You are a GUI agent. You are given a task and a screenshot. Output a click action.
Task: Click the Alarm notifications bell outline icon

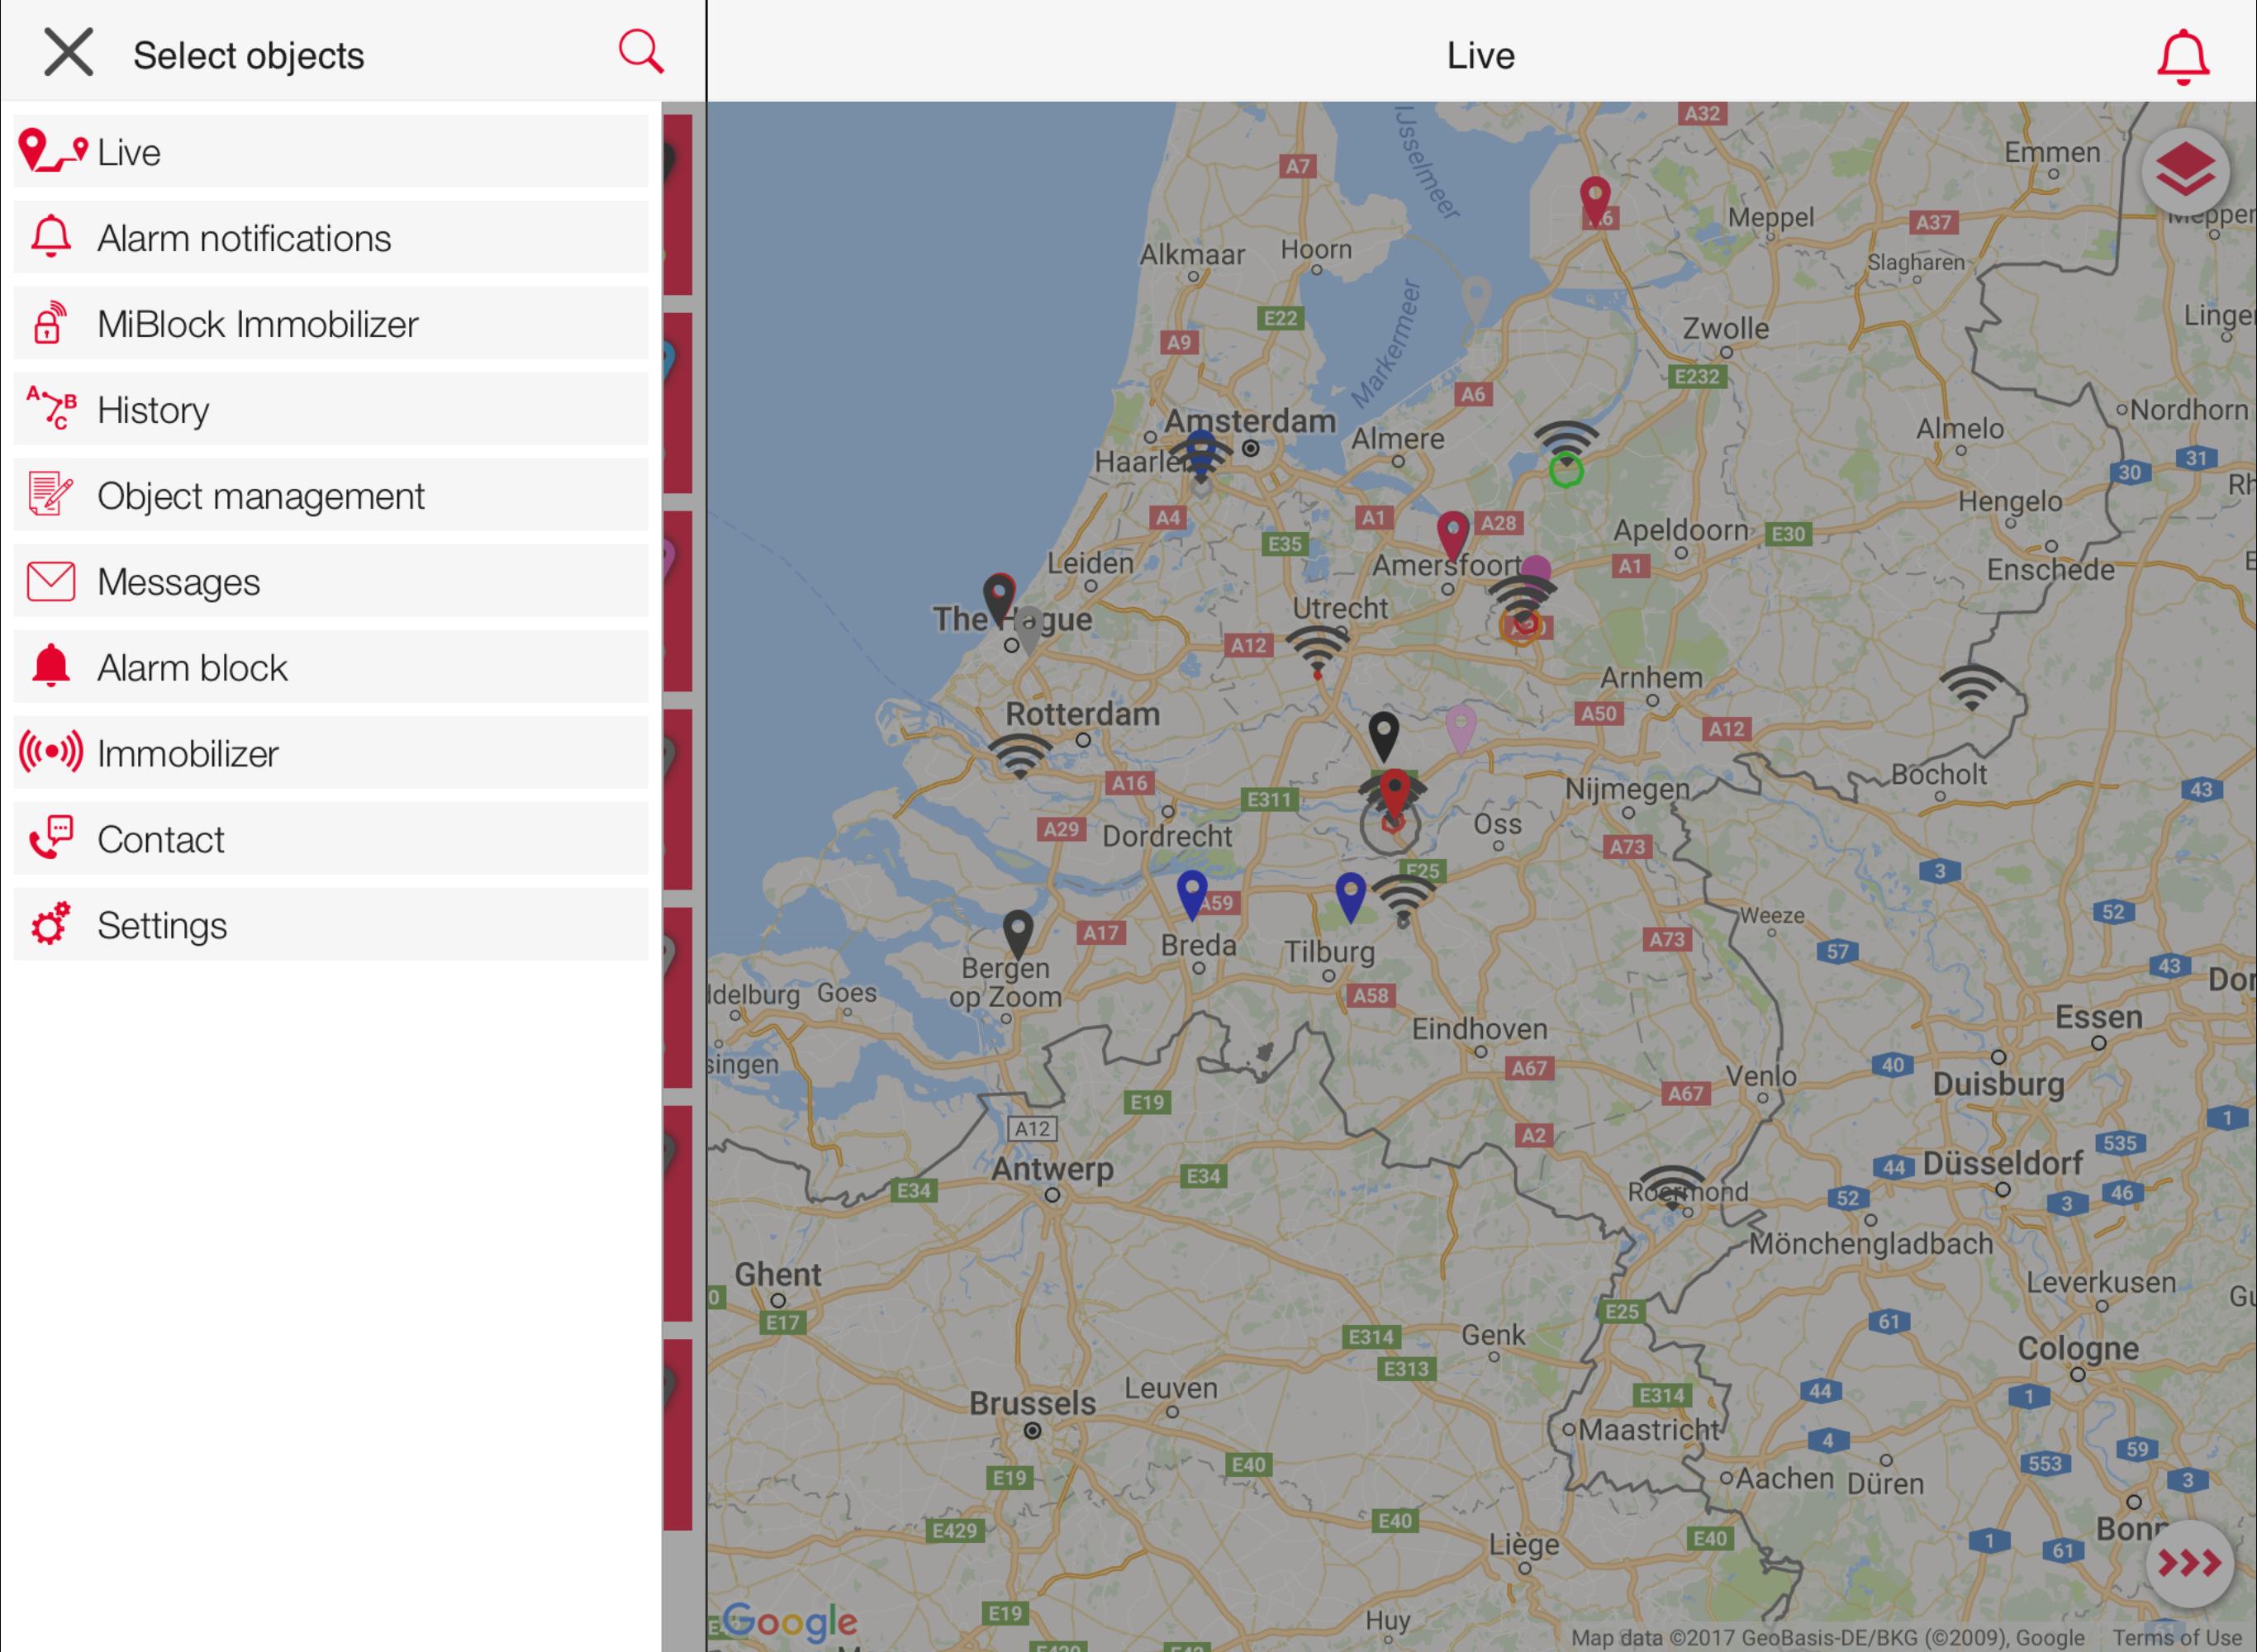coord(51,237)
